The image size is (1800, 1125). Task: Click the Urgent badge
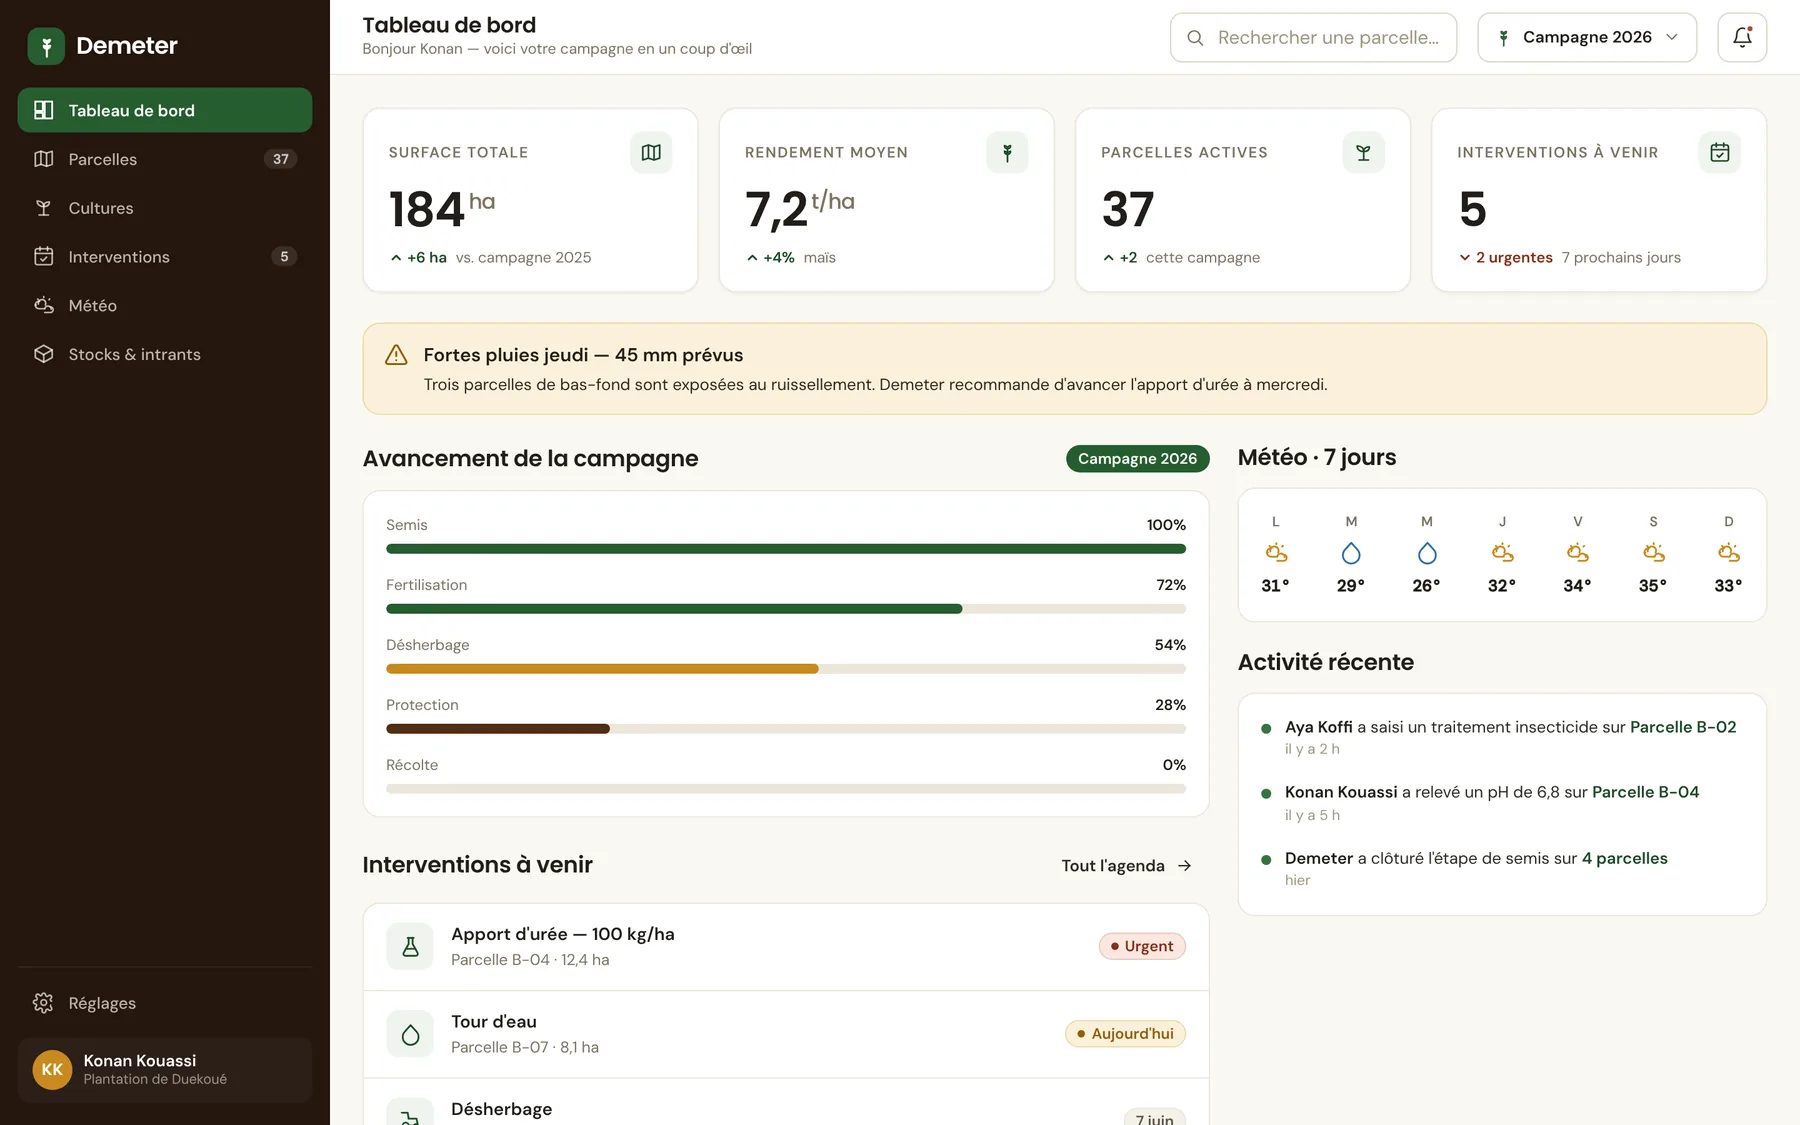pos(1142,946)
